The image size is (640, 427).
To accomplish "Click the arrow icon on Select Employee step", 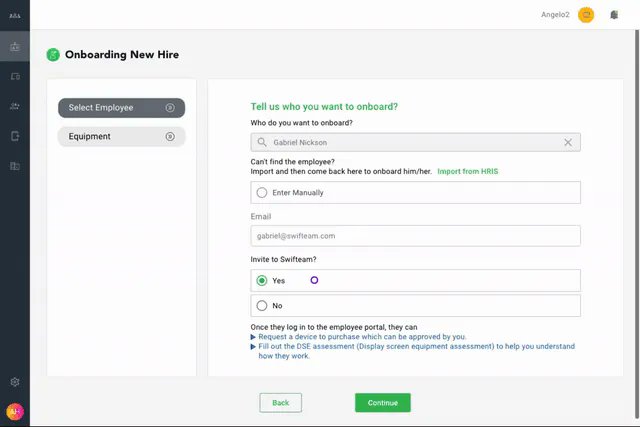I will pyautogui.click(x=170, y=108).
